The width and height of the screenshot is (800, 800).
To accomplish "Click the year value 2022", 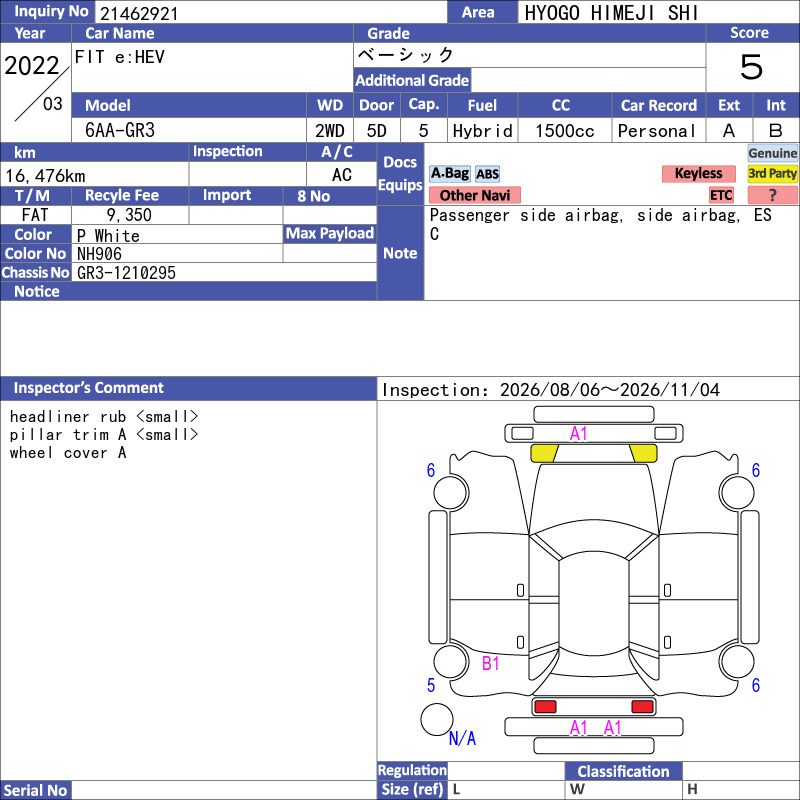I will click(x=32, y=66).
